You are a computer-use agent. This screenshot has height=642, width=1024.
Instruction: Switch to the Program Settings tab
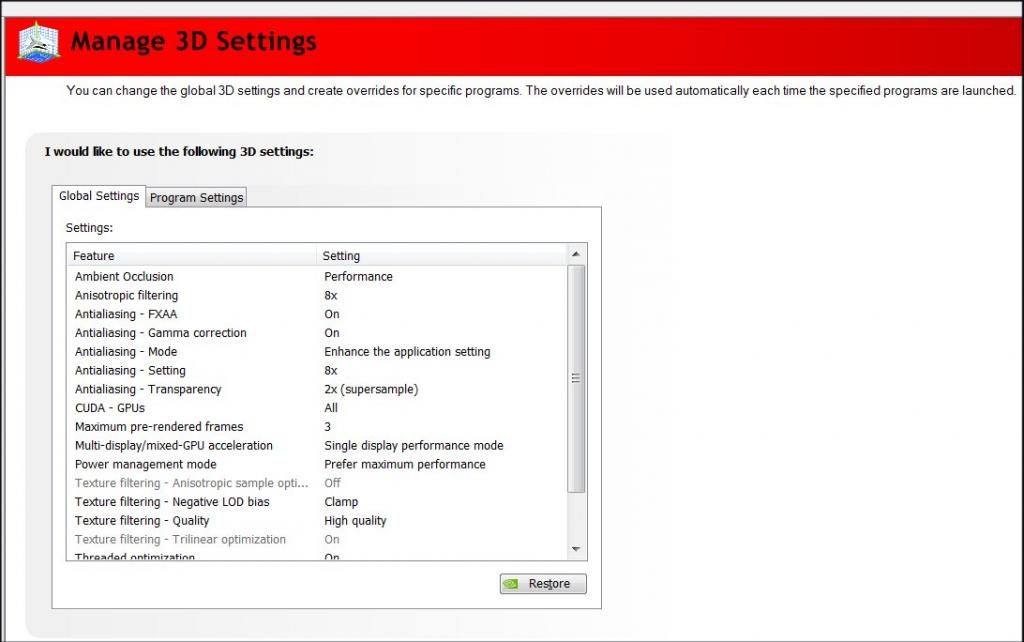[196, 197]
